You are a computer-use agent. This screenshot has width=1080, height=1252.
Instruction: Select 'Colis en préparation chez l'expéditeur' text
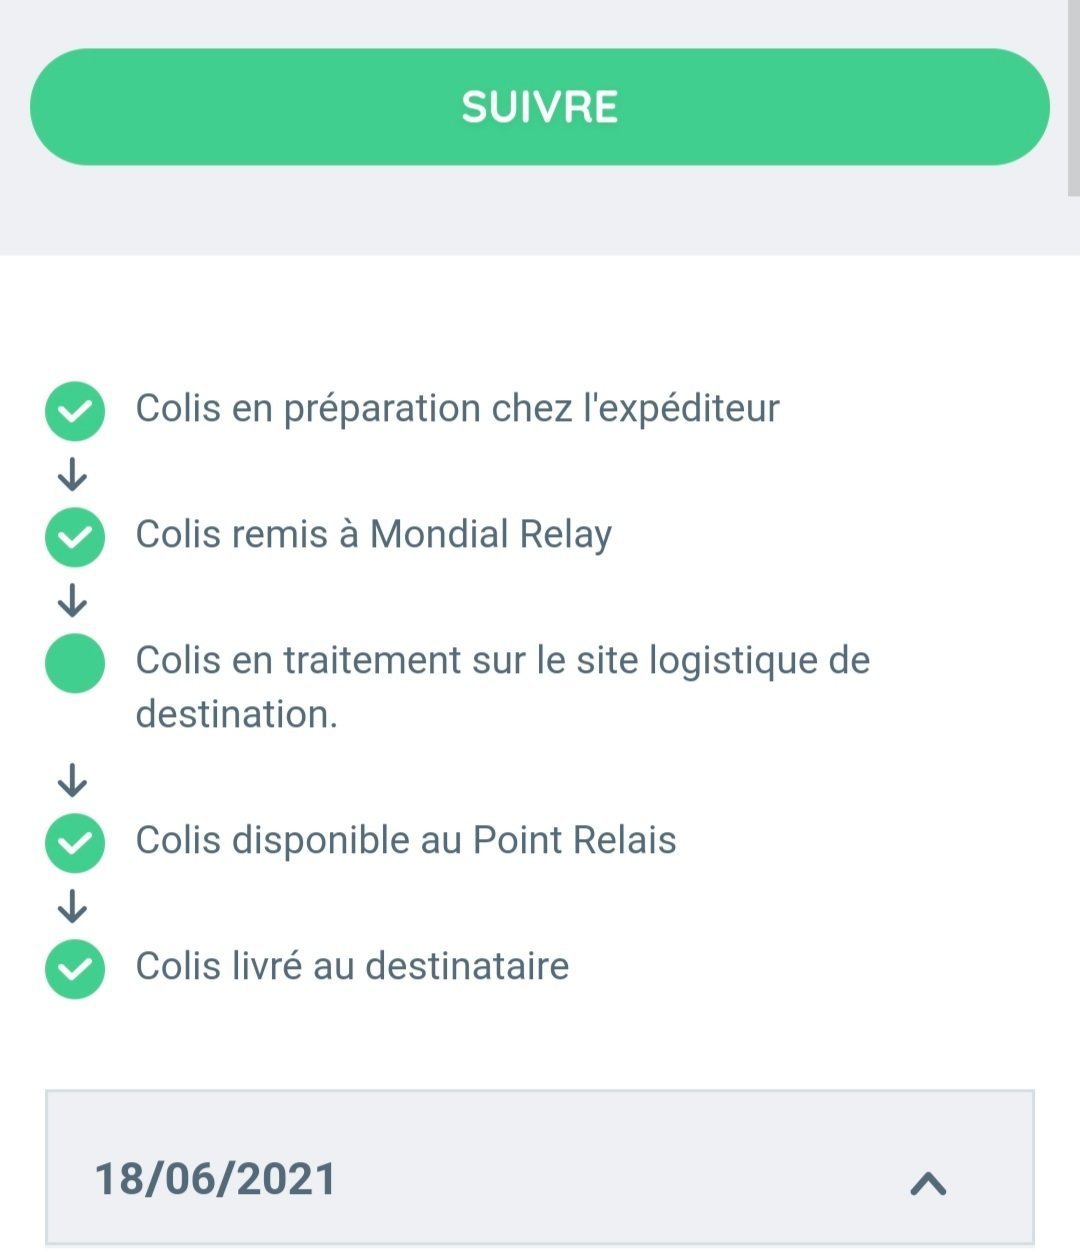pyautogui.click(x=457, y=409)
